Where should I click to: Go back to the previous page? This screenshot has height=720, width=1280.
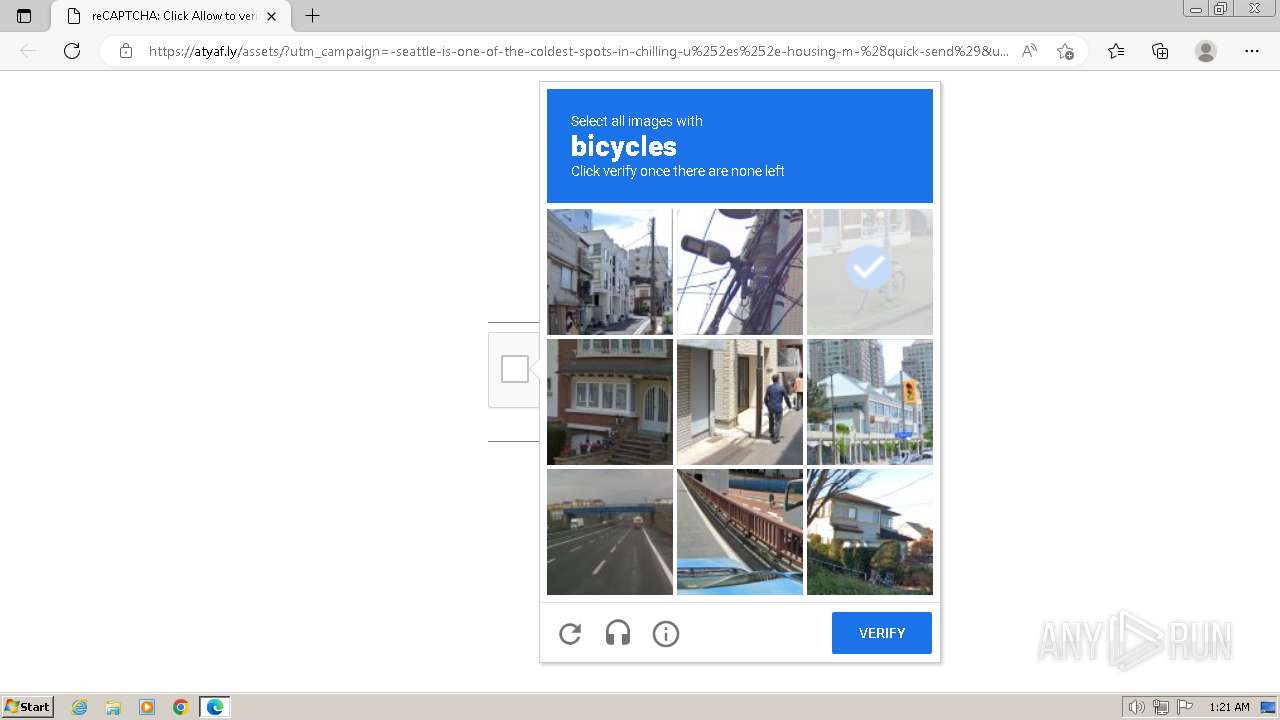(28, 51)
